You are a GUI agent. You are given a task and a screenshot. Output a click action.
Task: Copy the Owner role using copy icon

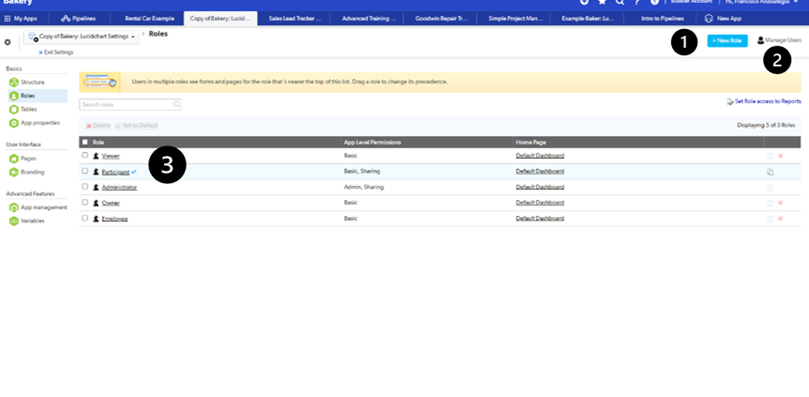770,203
